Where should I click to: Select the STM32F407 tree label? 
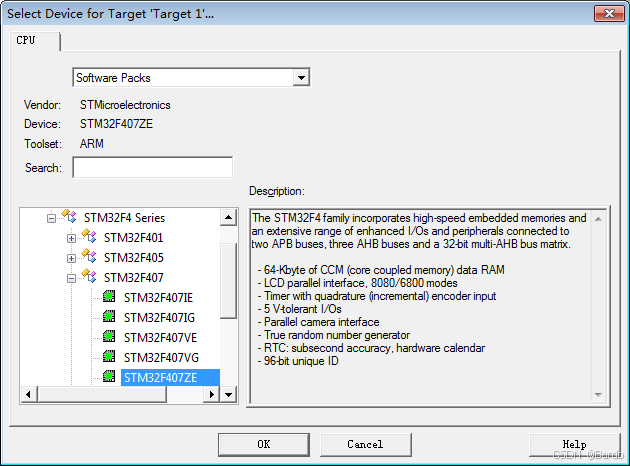tap(134, 278)
